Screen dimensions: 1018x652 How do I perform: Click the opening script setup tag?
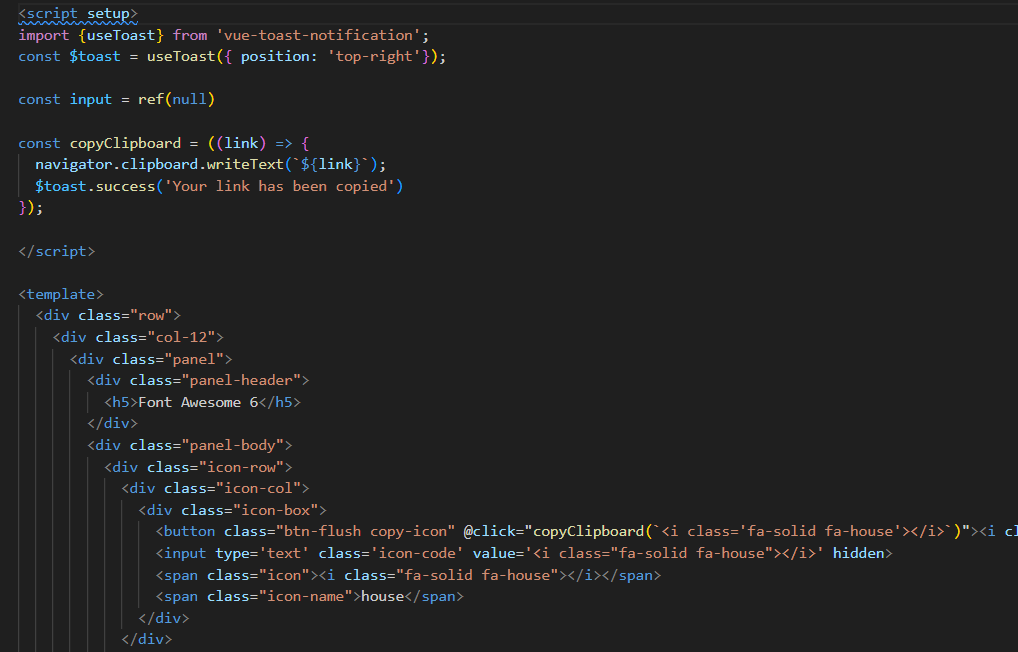(78, 13)
